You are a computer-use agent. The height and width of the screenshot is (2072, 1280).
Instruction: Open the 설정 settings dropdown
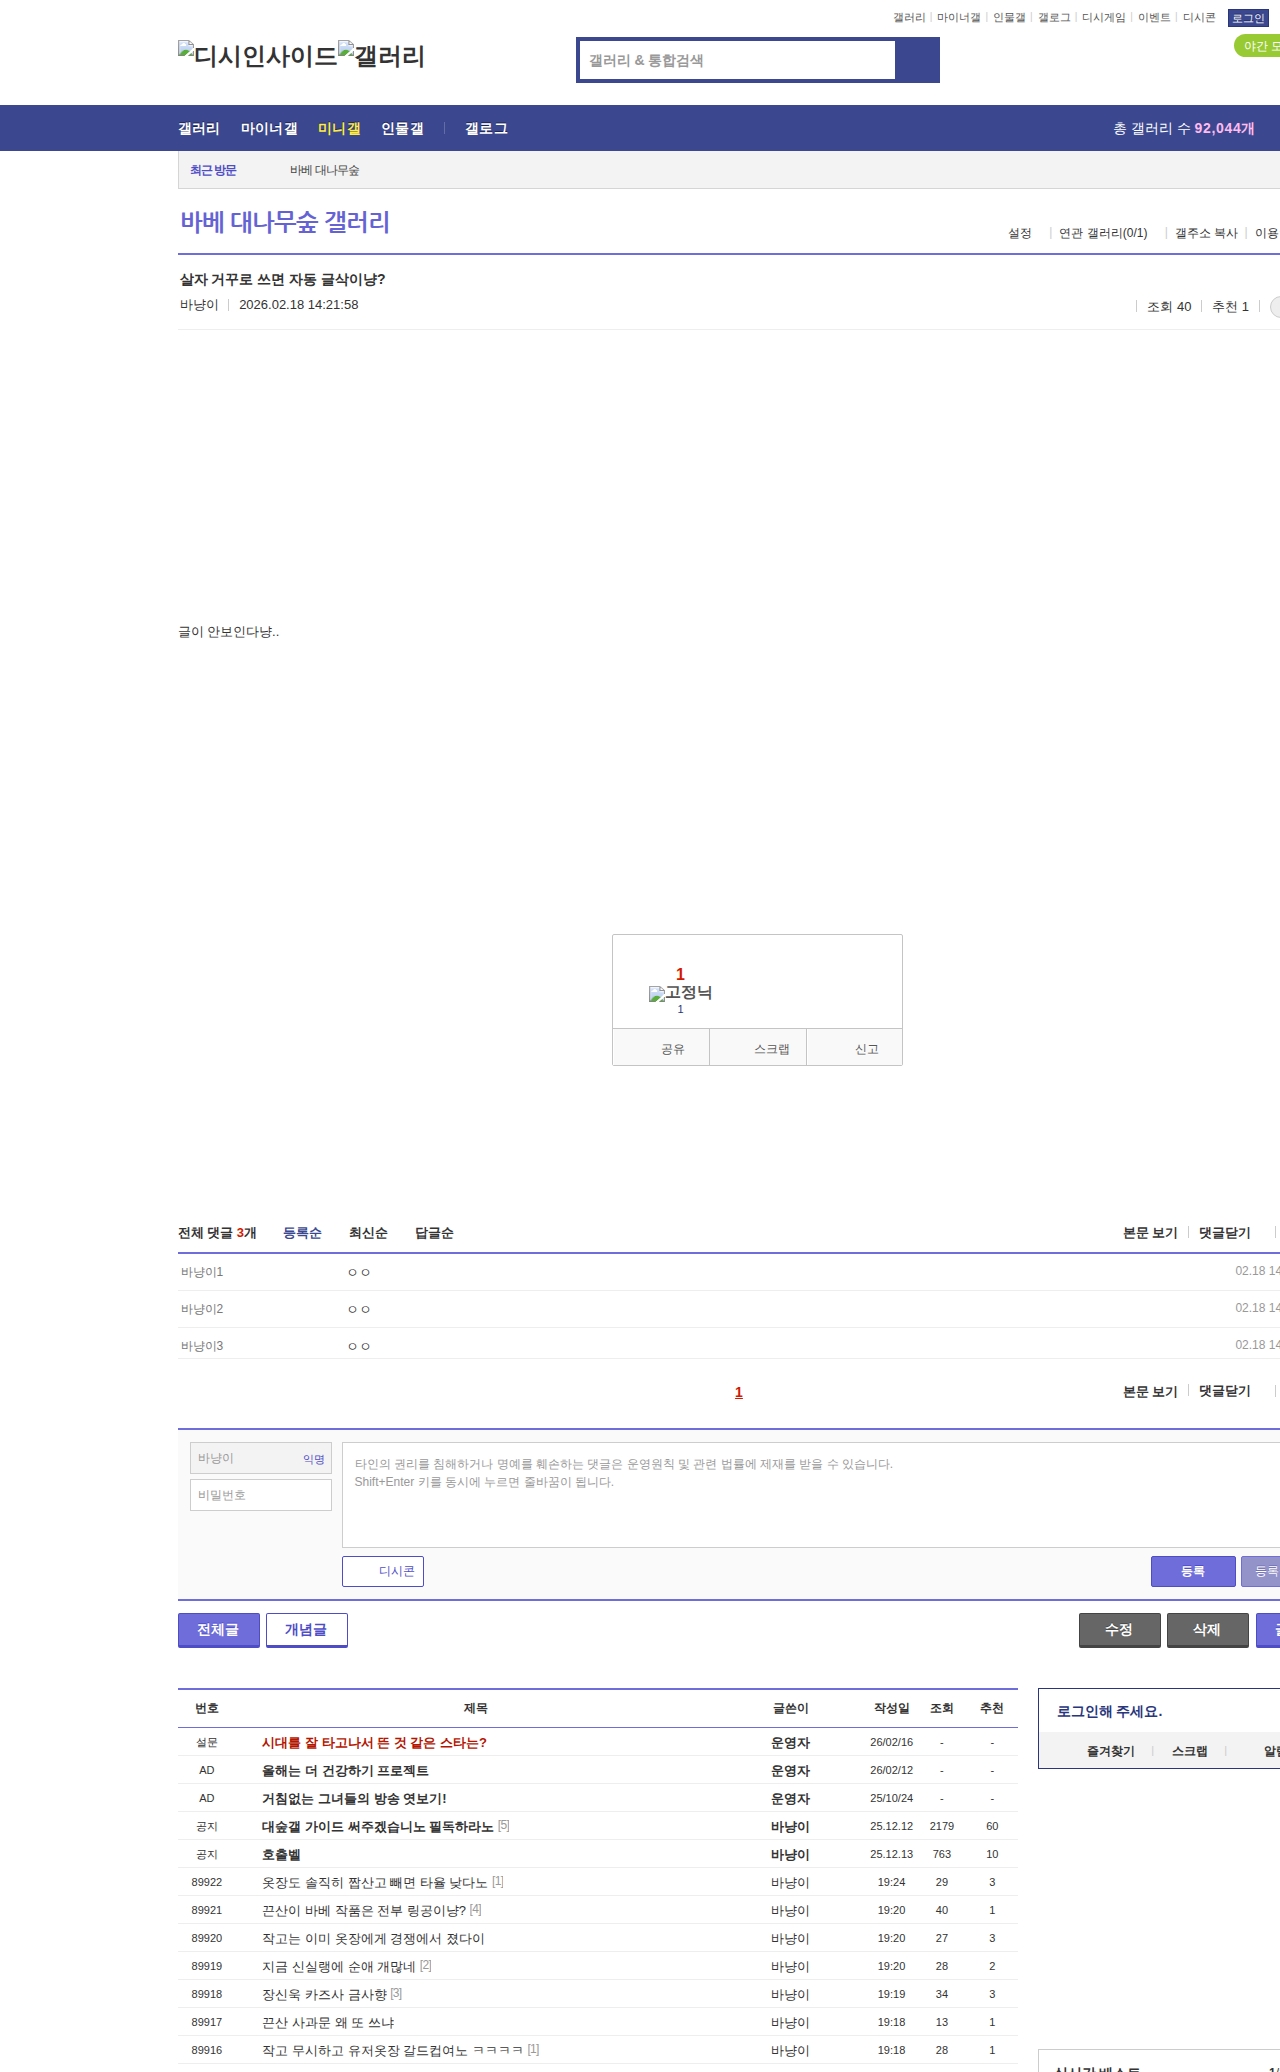click(x=1021, y=233)
